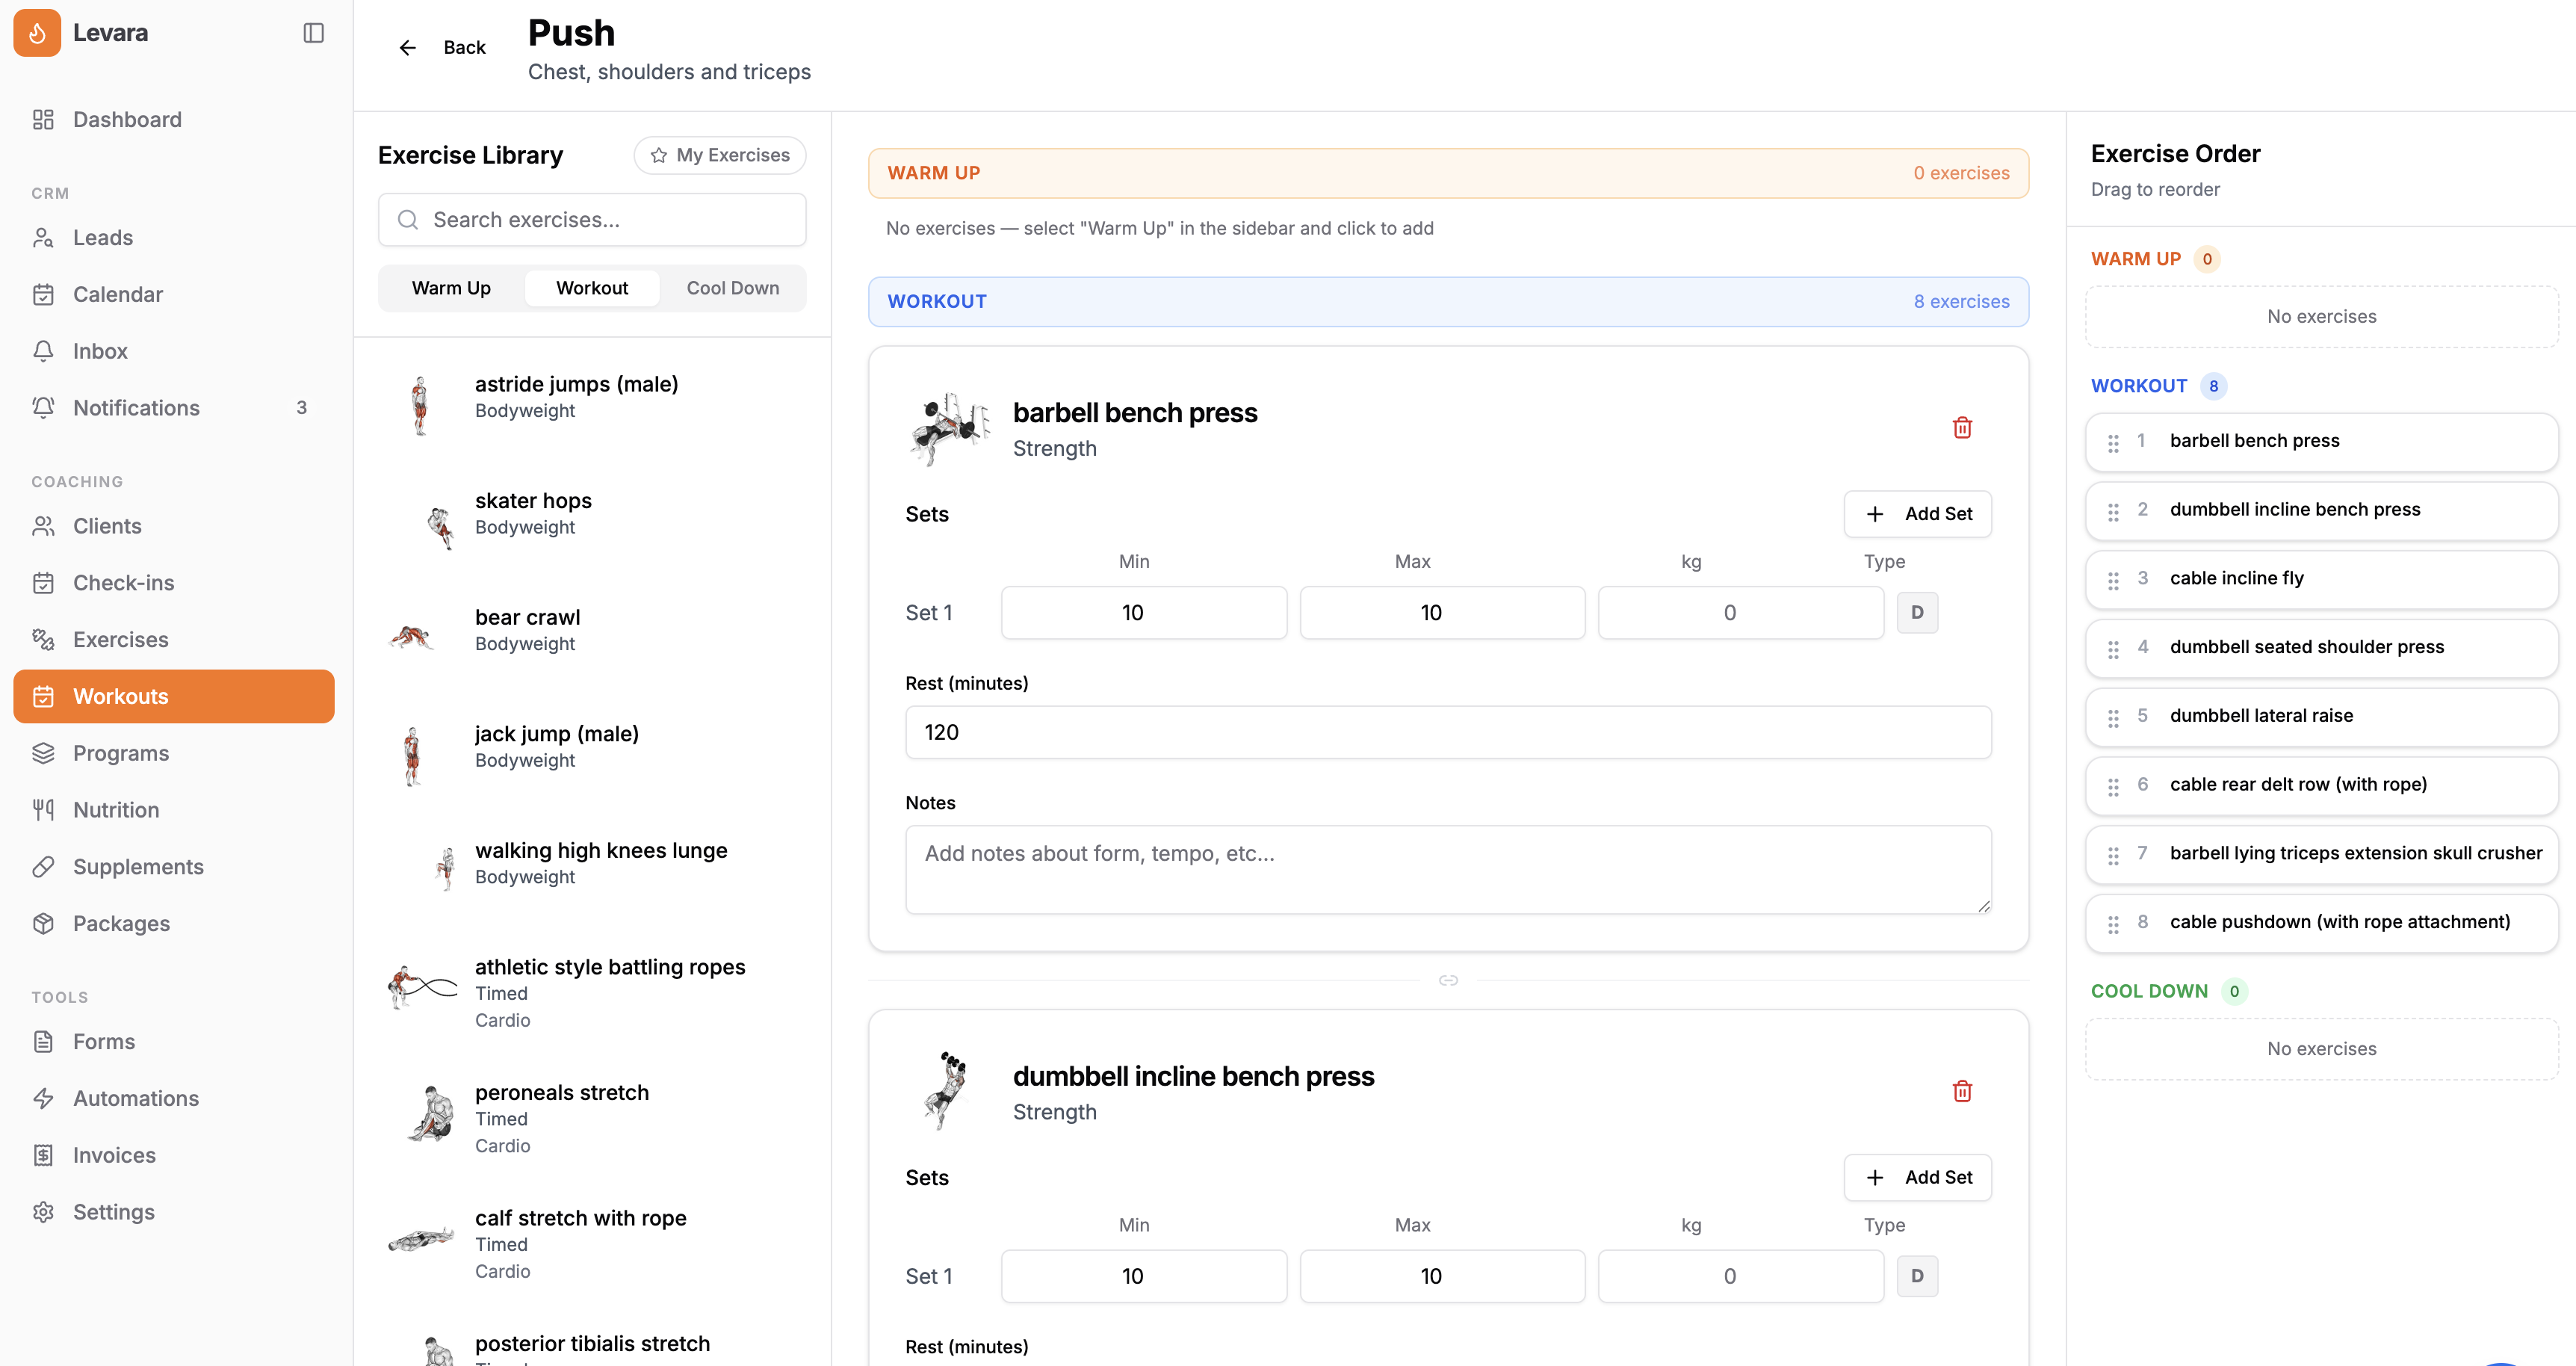Open the Calendar page
This screenshot has height=1366, width=2576.
174,294
